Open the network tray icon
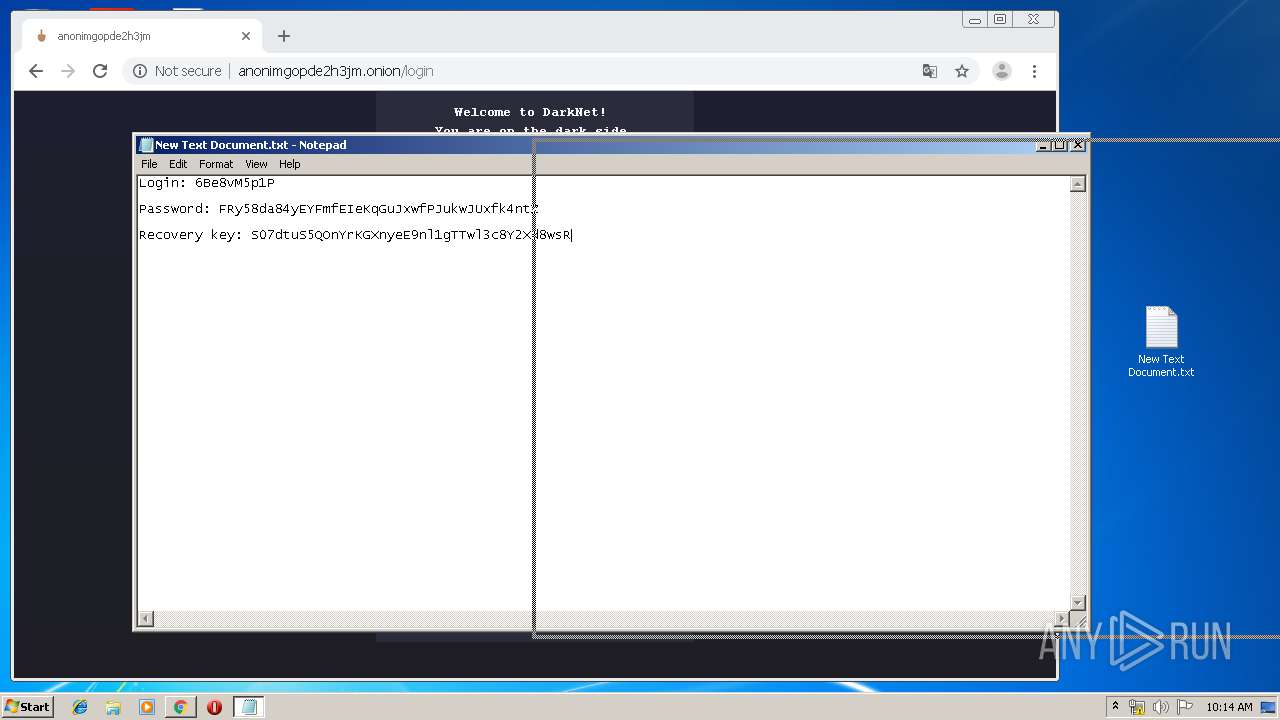Viewport: 1280px width, 720px height. (x=1136, y=707)
